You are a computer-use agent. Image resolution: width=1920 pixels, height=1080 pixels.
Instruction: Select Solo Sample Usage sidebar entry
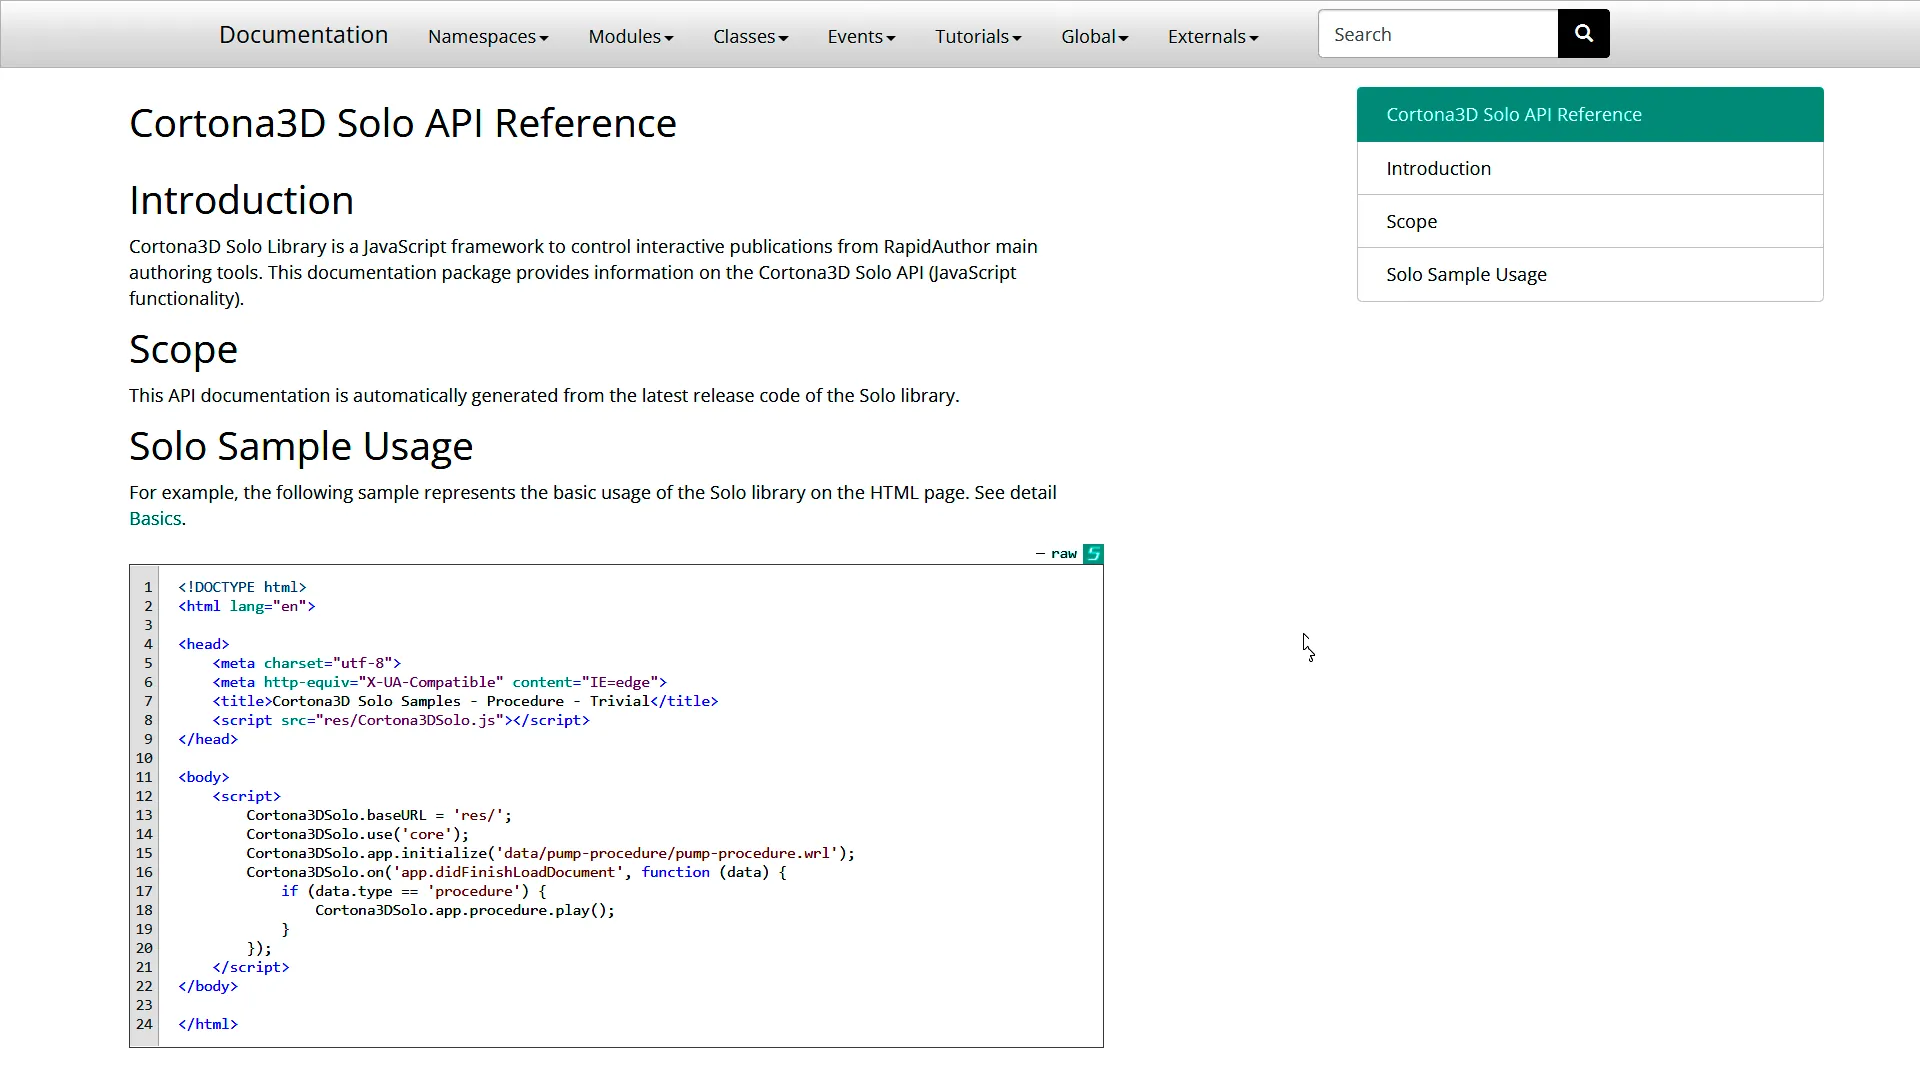coord(1466,275)
